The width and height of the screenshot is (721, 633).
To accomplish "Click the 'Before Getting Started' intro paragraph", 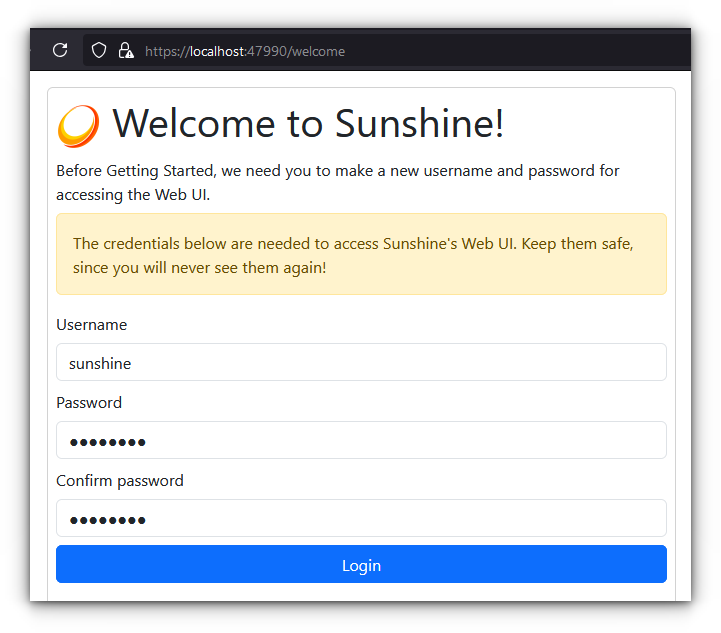I will 338,182.
